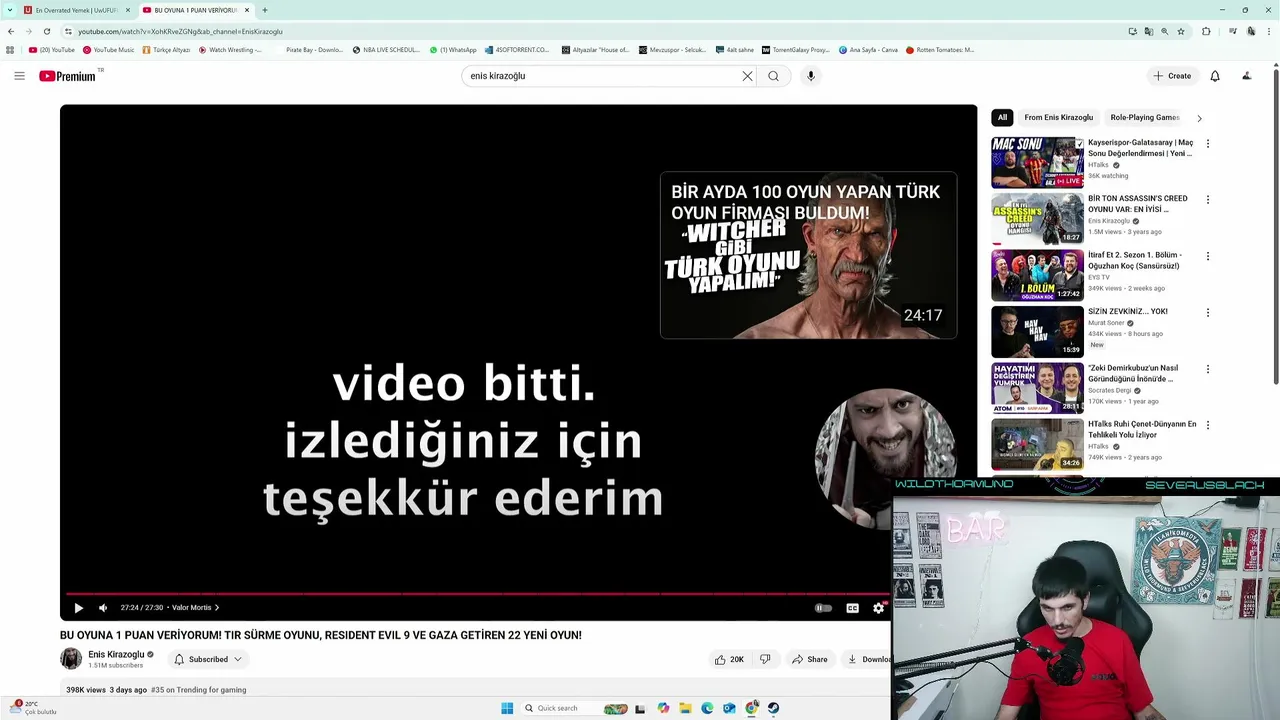Open YouTube notifications bell
Screen dimensions: 1280x720
click(1215, 76)
